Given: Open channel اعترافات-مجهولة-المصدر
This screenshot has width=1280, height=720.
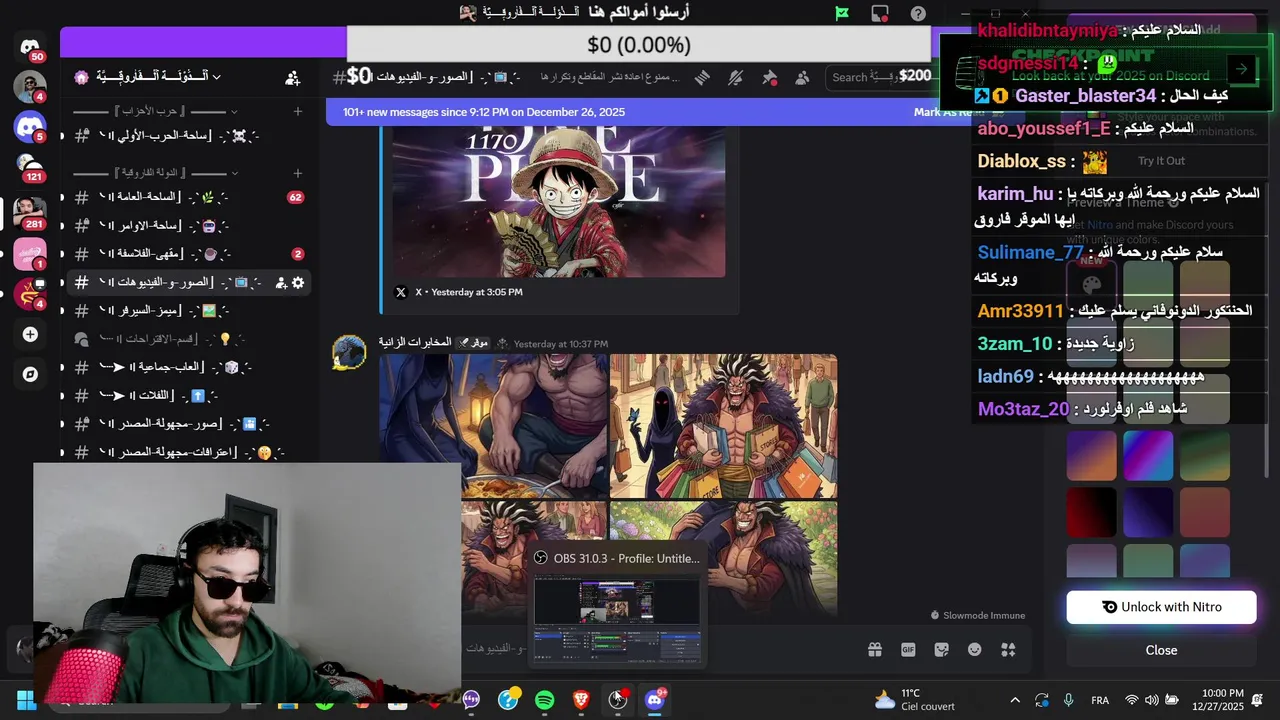Looking at the screenshot, I should (x=189, y=452).
